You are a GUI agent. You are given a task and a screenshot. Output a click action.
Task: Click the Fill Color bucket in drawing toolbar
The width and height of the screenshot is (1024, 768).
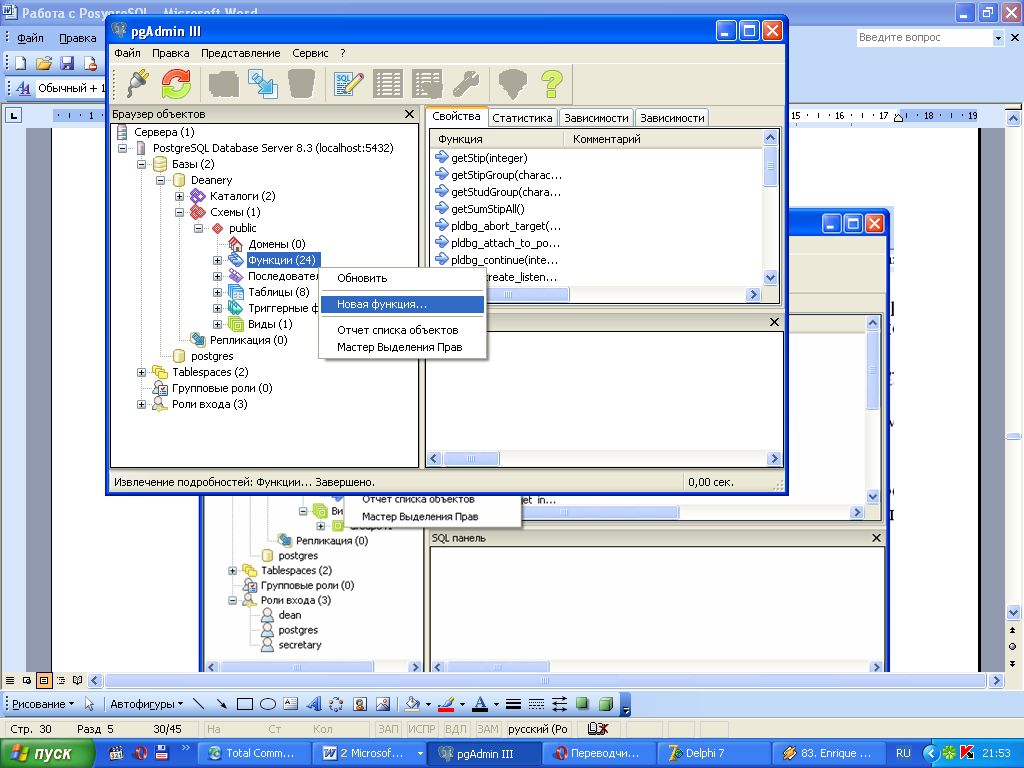point(412,704)
